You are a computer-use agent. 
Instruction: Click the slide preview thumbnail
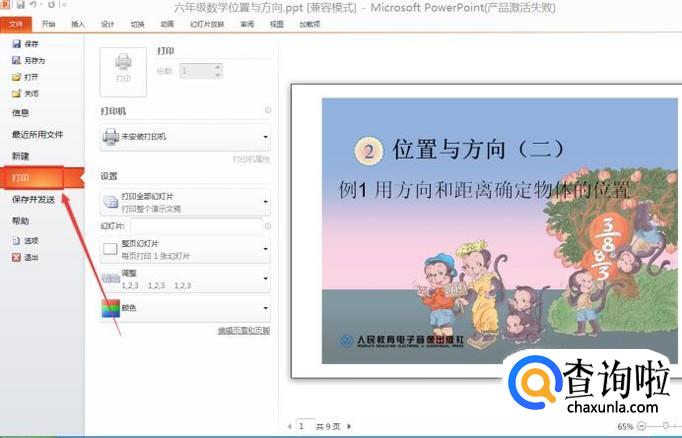pyautogui.click(x=500, y=231)
